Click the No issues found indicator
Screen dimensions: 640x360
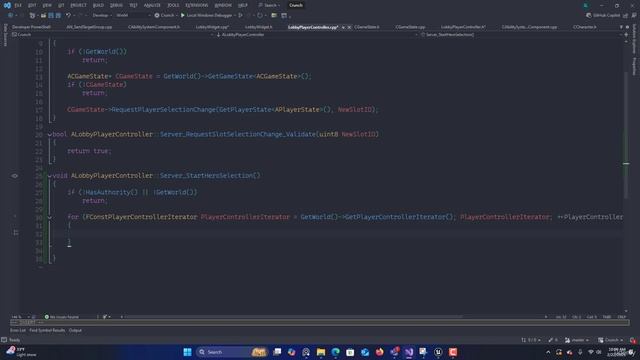tap(62, 317)
